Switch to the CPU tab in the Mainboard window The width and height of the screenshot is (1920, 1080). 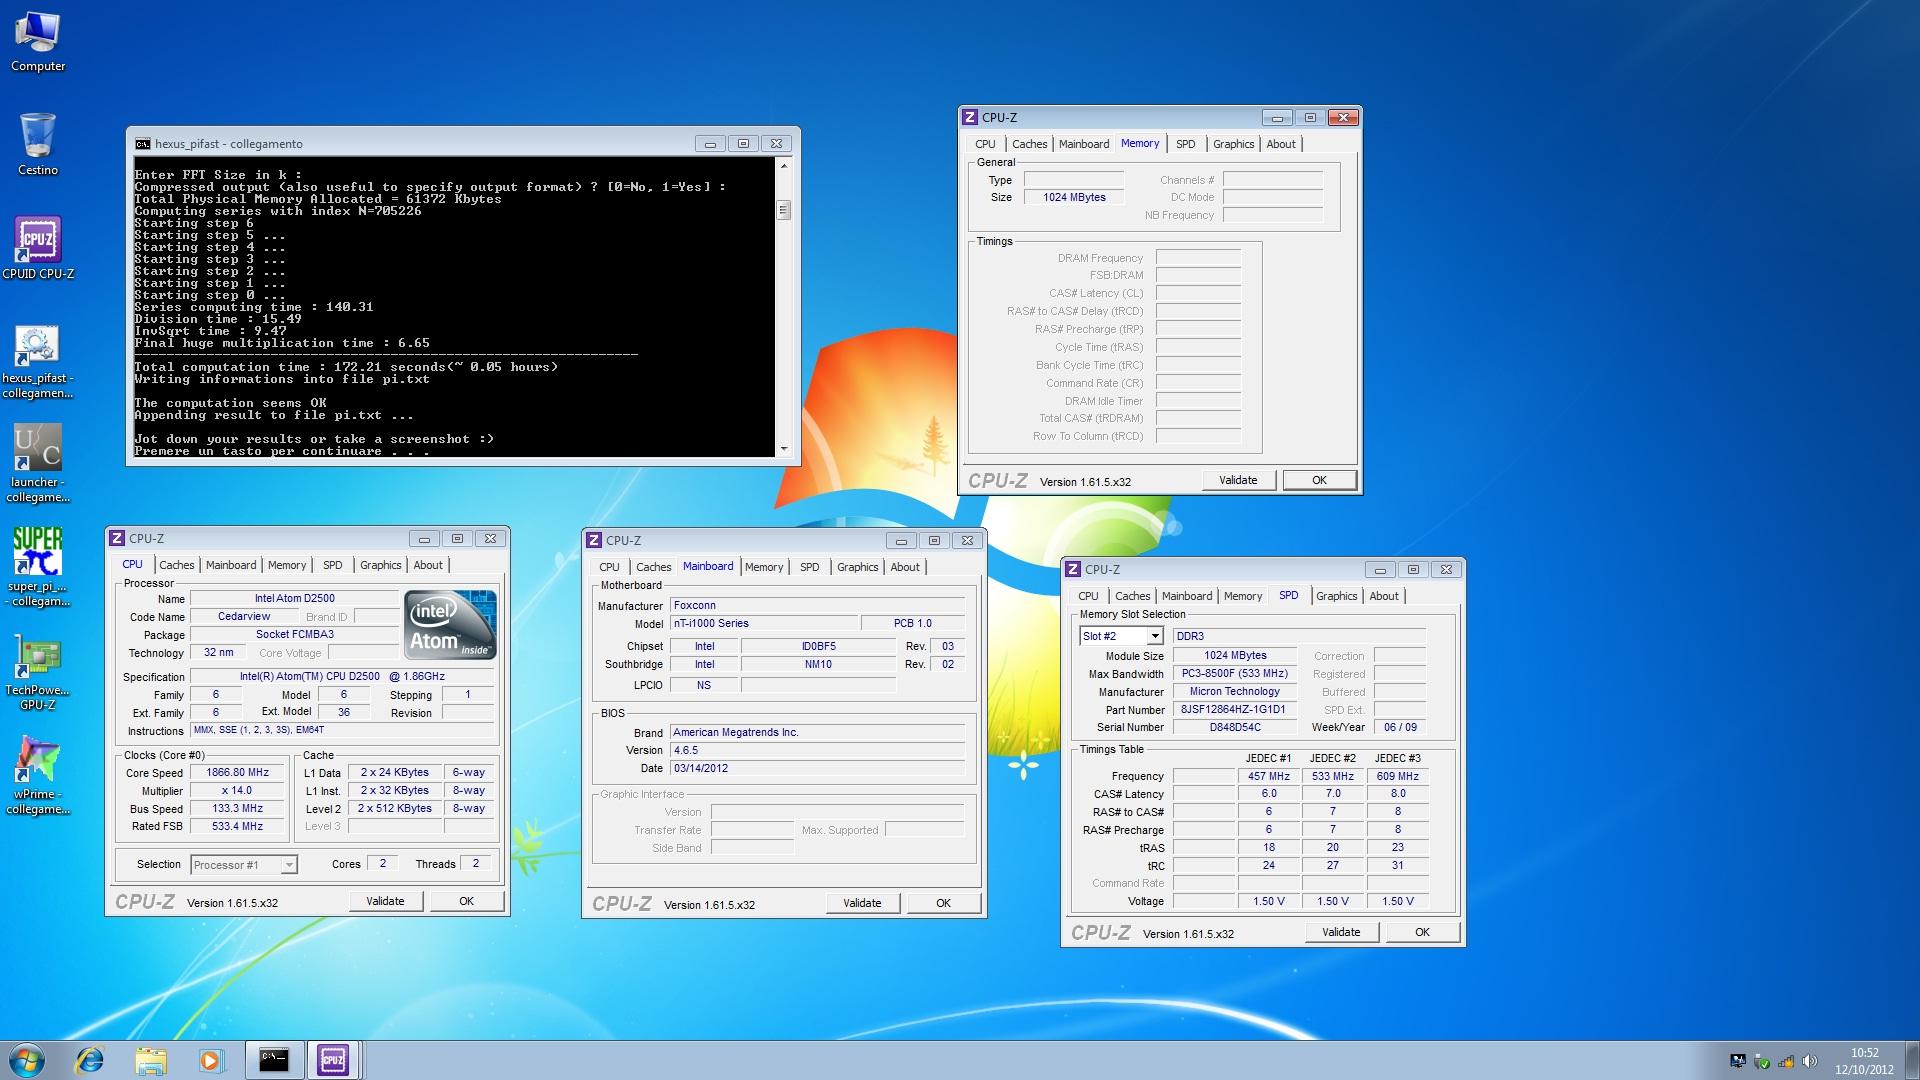610,568
